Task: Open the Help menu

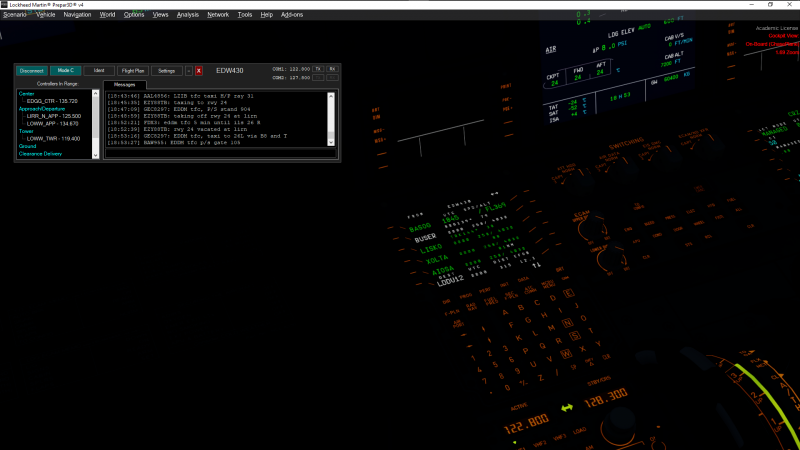Action: coord(266,15)
